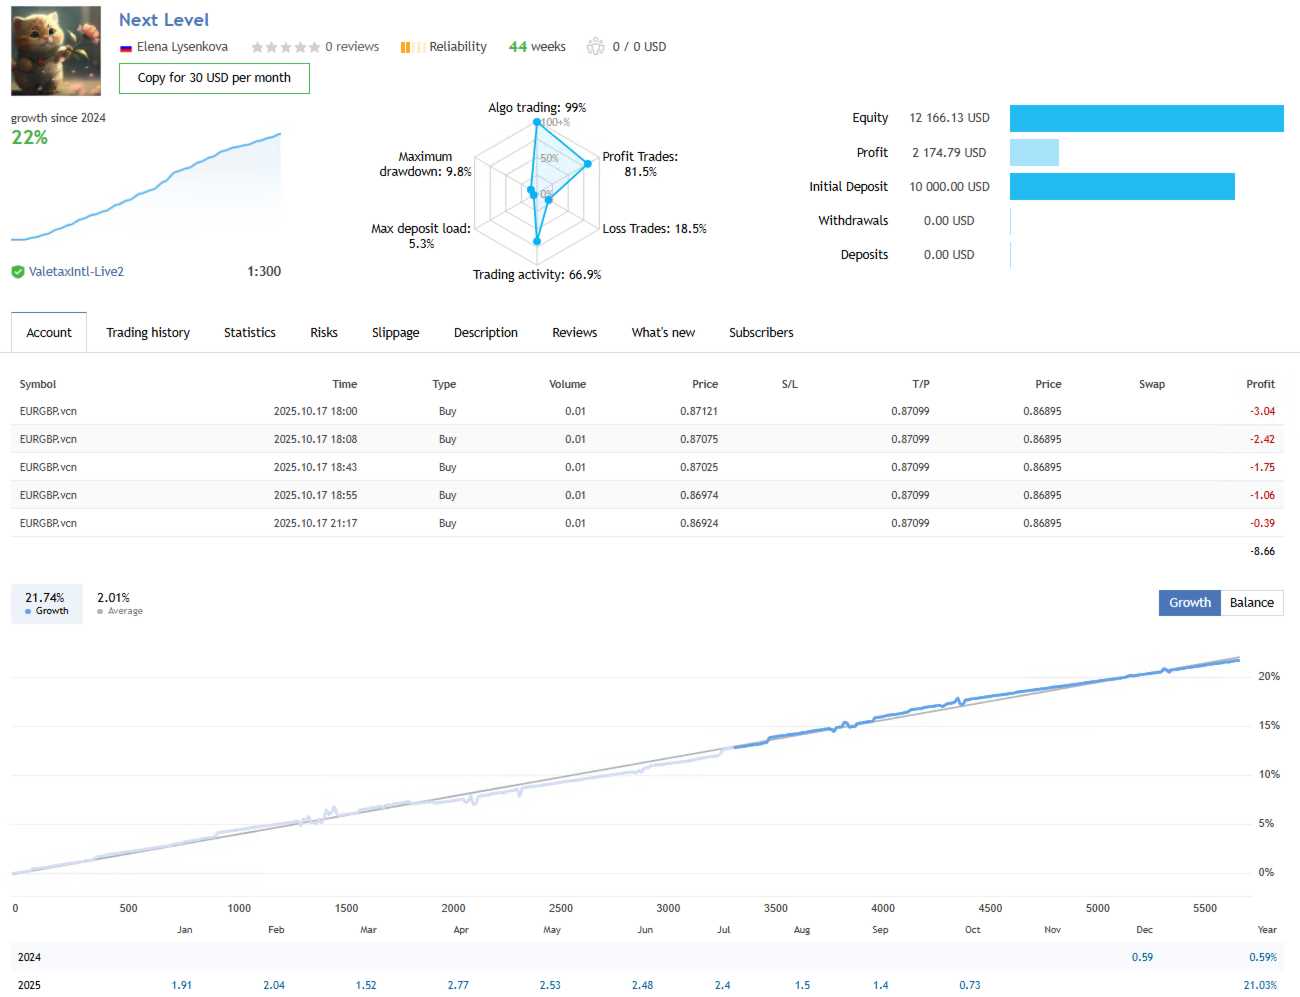Click the Reliability indicator bars icon

coord(411,46)
